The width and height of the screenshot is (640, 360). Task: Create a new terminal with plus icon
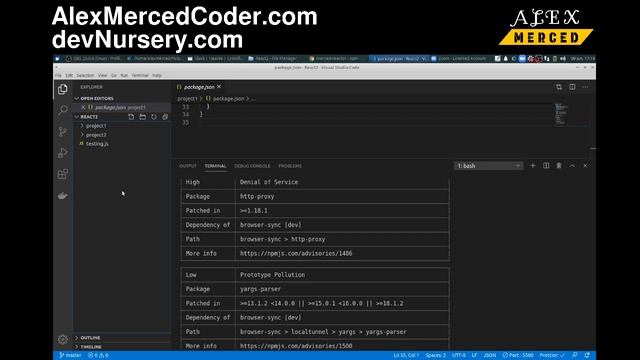(533, 166)
